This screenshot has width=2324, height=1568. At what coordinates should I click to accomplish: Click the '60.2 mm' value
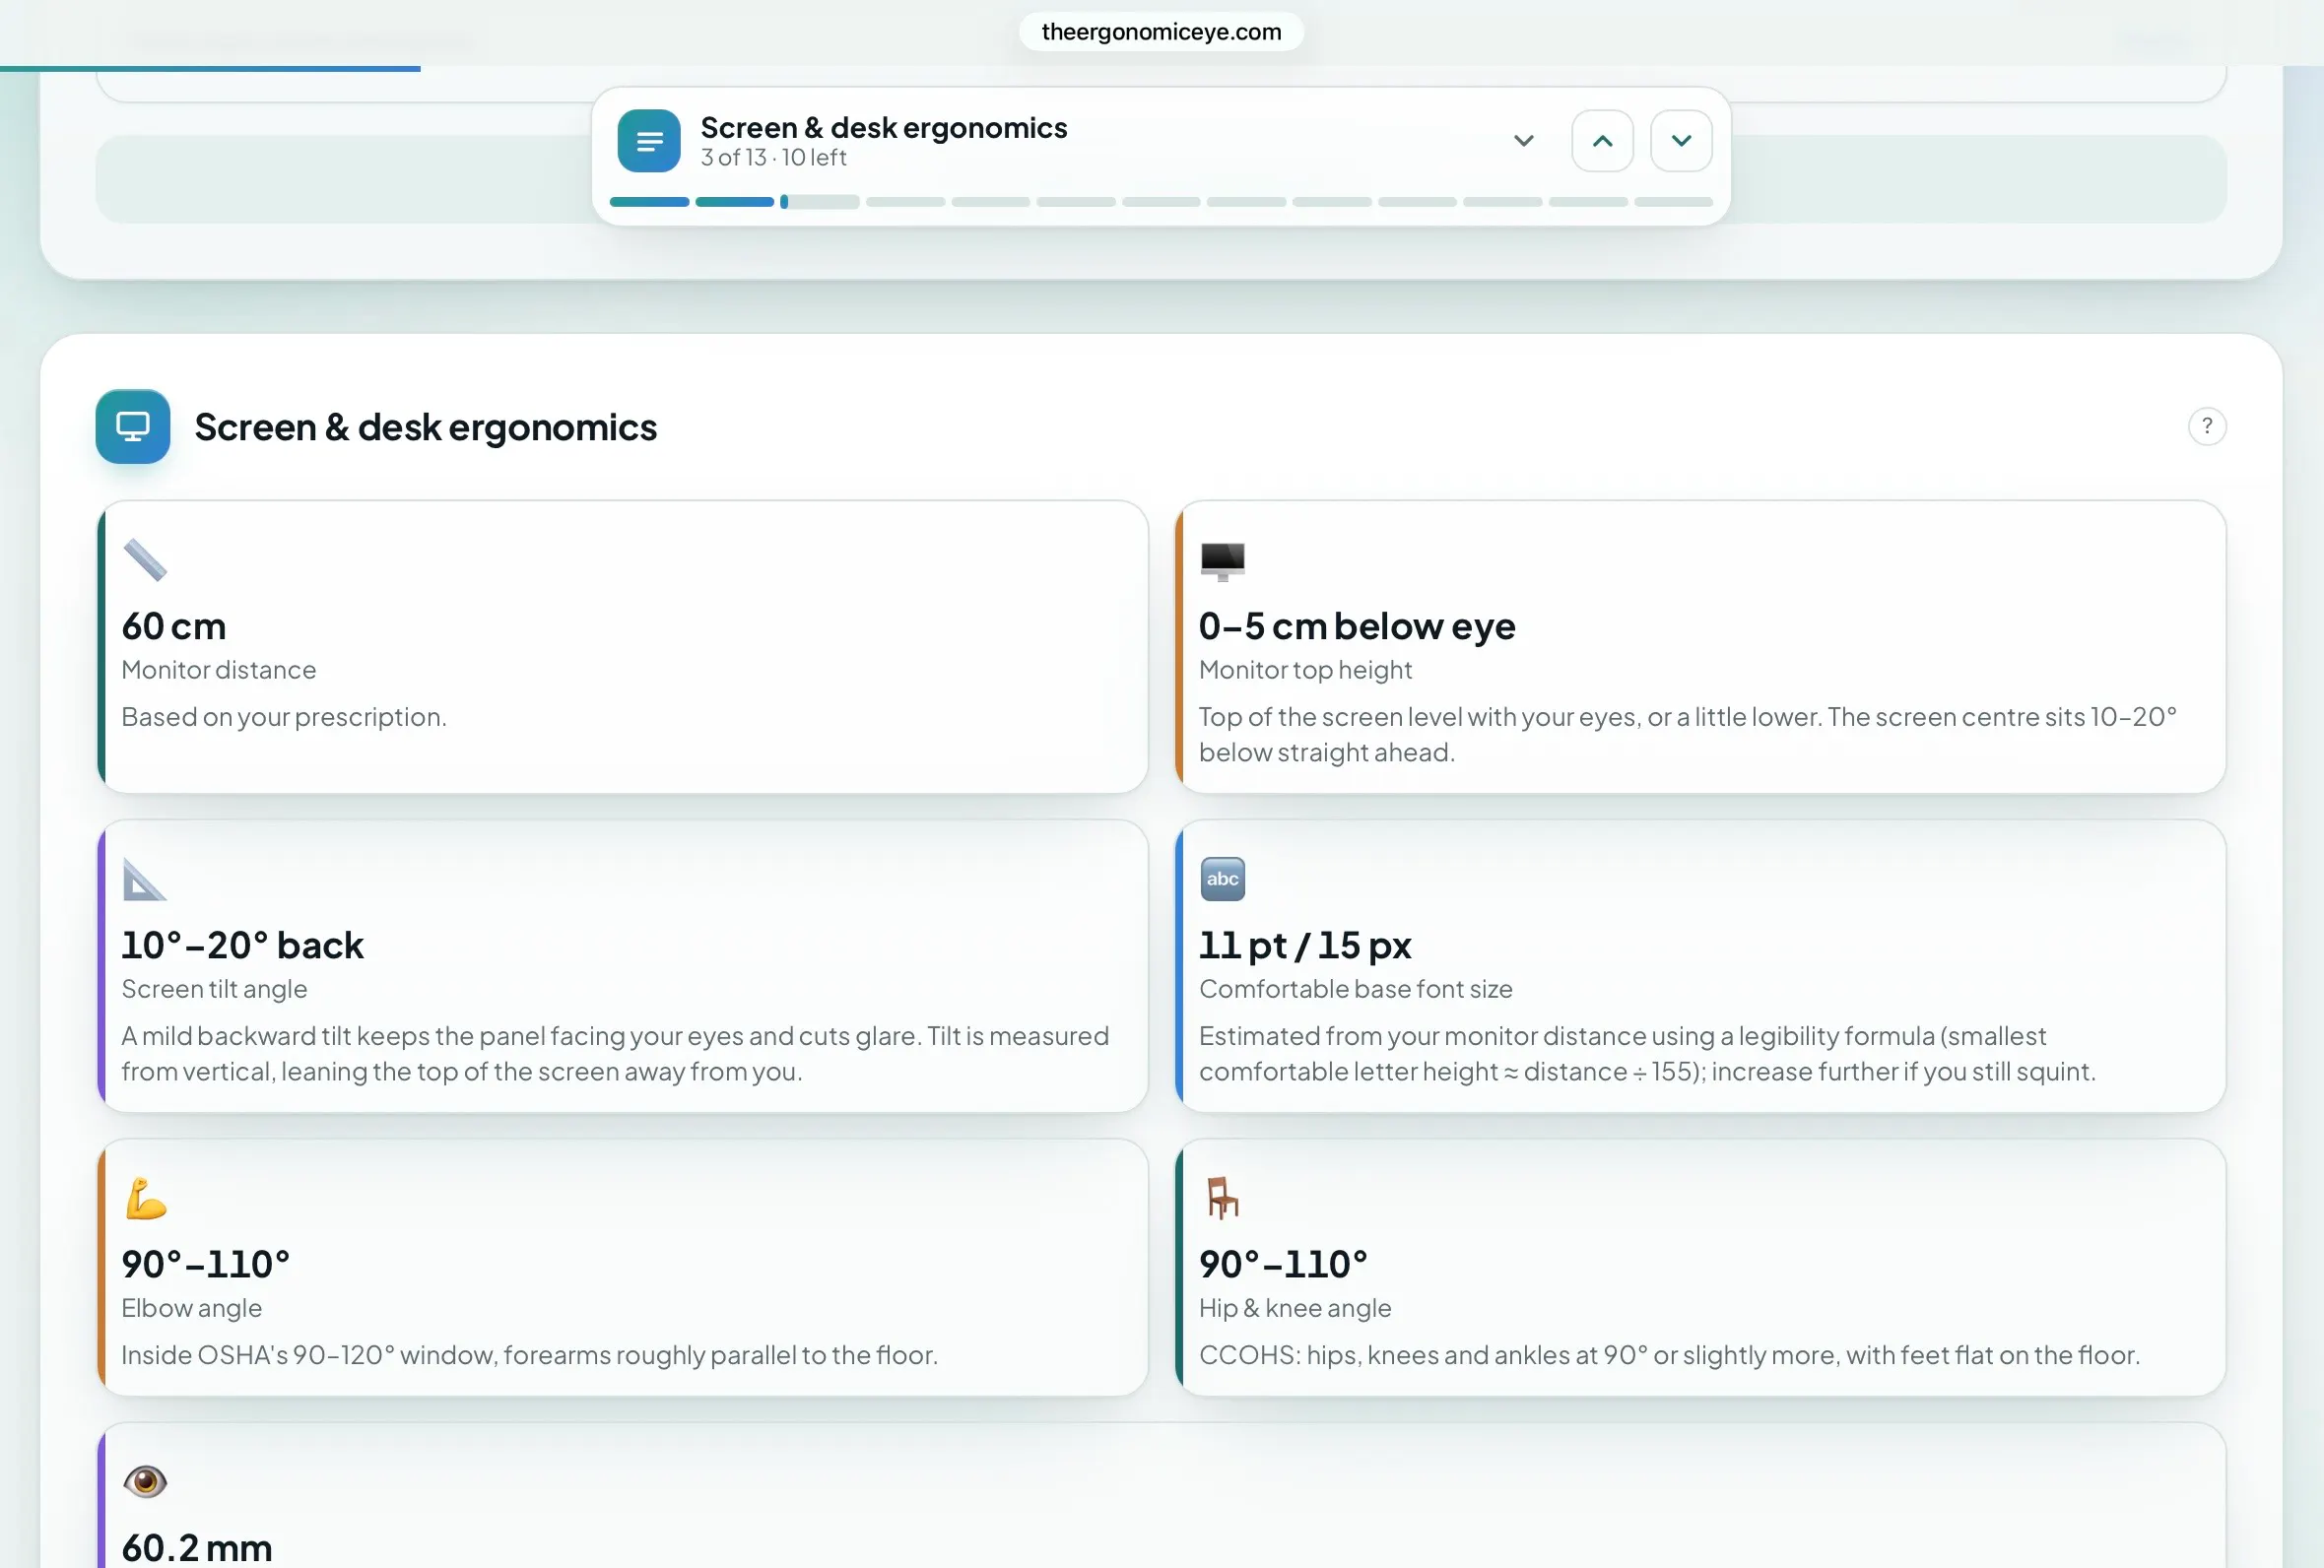[197, 1548]
